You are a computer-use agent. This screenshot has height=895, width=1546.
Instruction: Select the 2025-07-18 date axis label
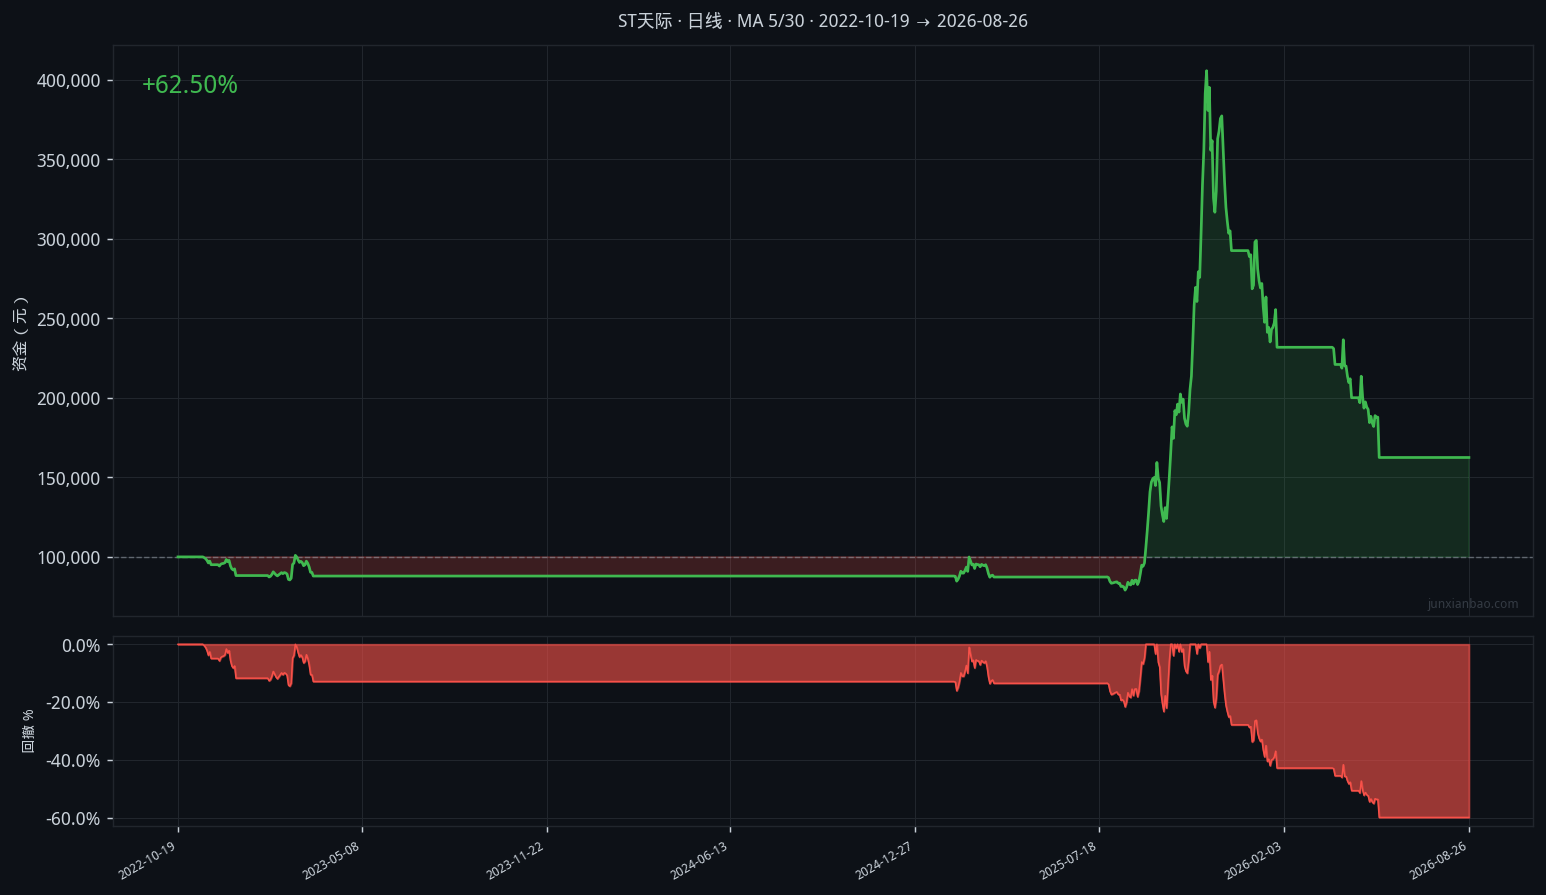(1068, 860)
